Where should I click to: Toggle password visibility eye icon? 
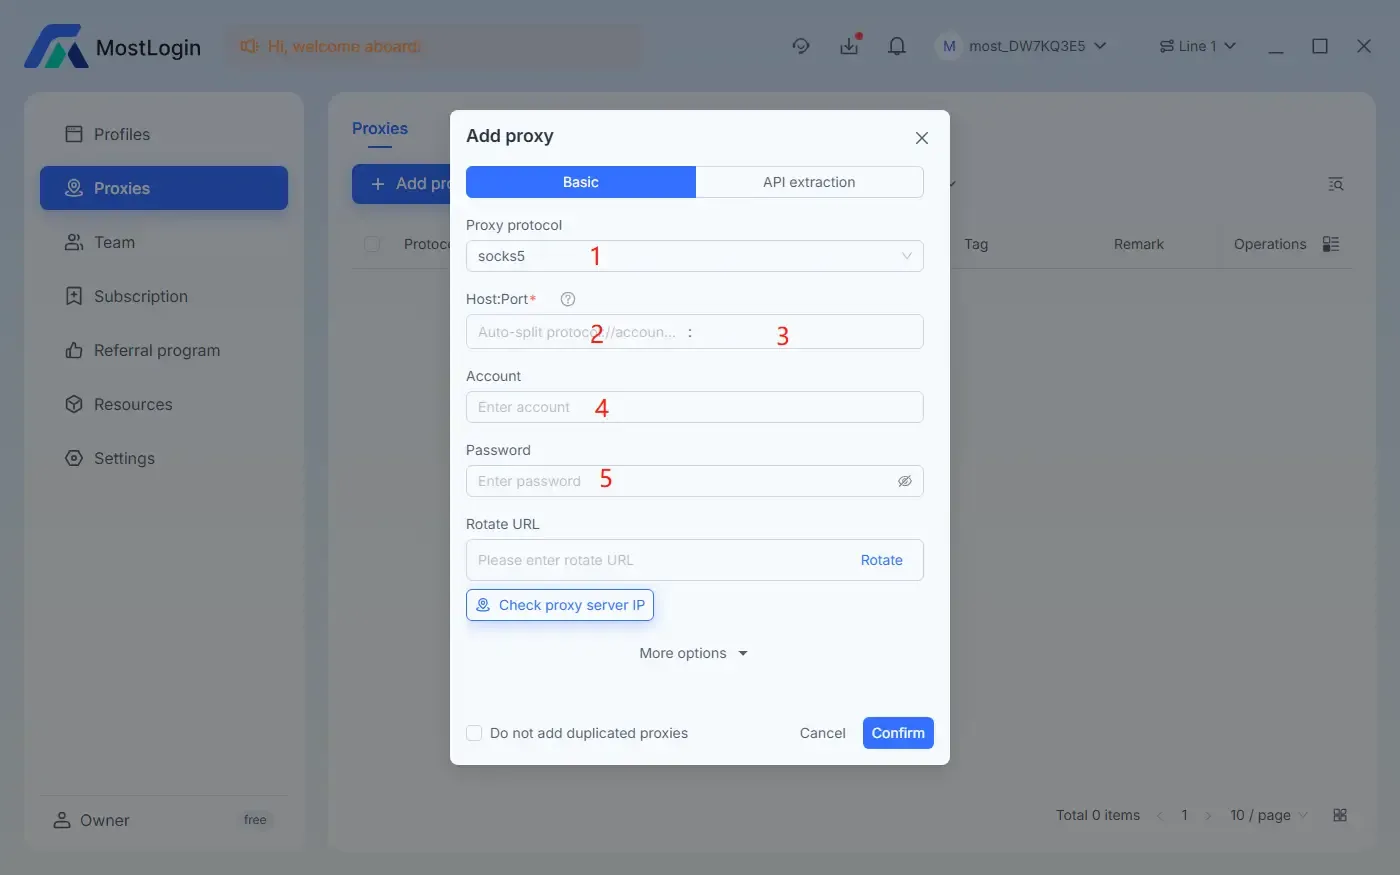pyautogui.click(x=905, y=481)
